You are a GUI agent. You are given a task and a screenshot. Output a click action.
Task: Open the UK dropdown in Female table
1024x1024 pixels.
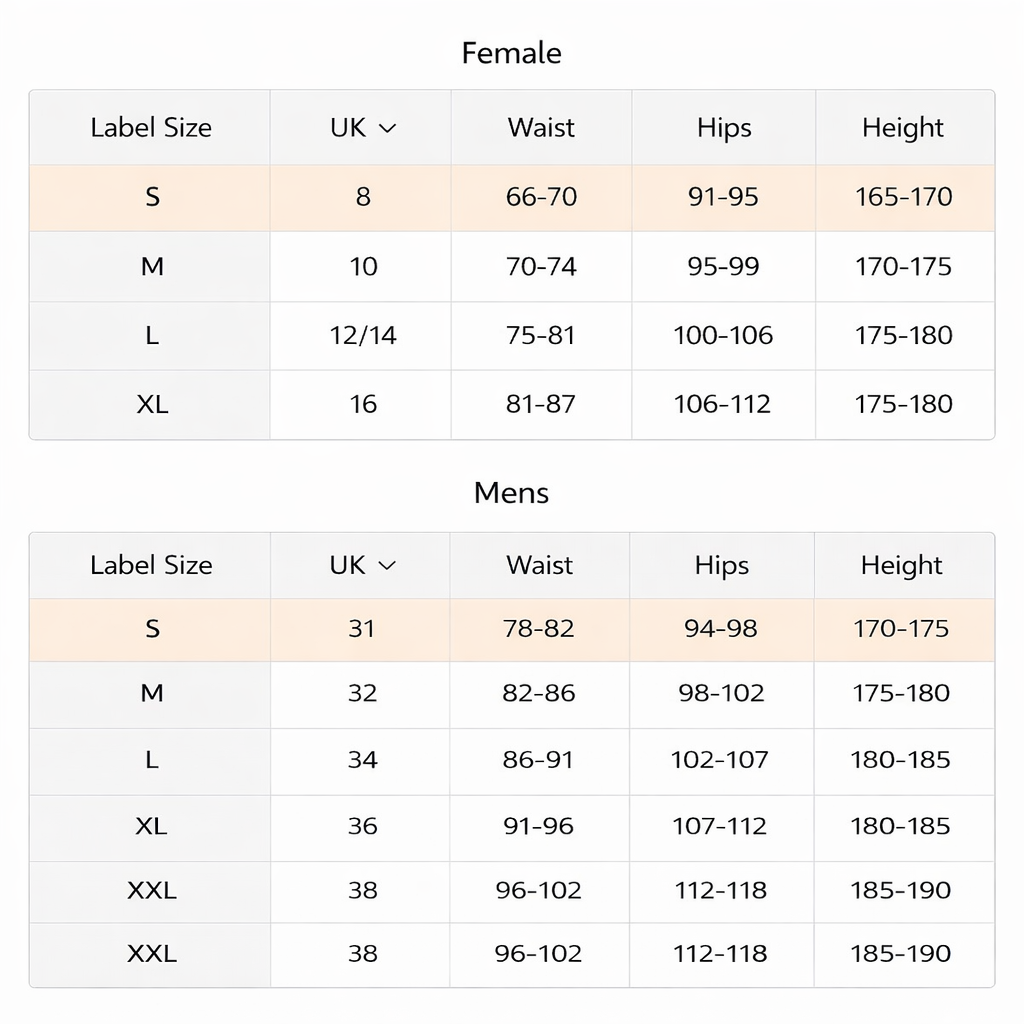click(x=363, y=128)
